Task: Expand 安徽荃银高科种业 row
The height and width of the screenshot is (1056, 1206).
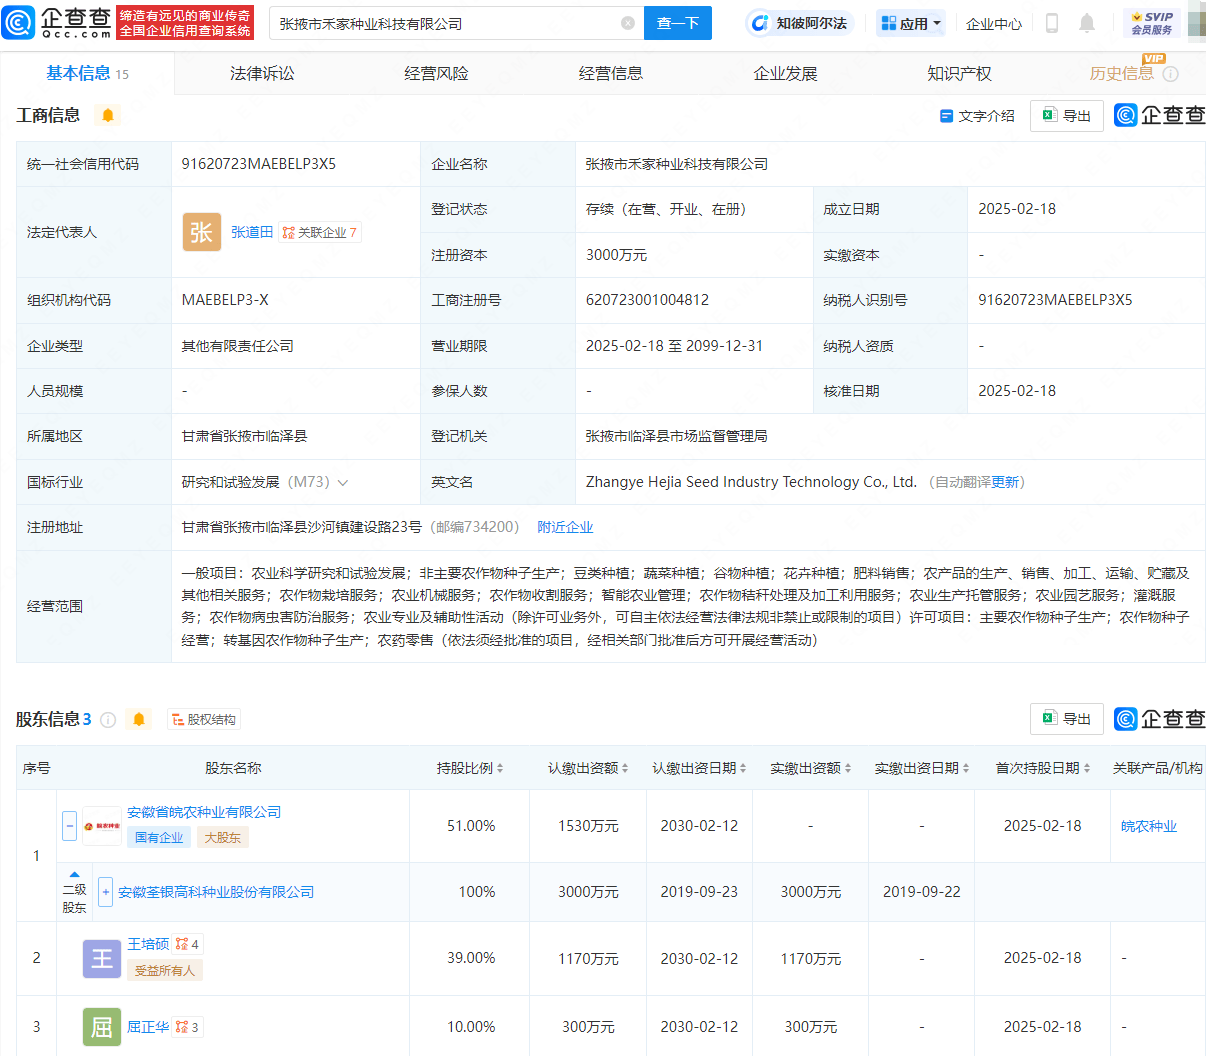Action: point(106,892)
